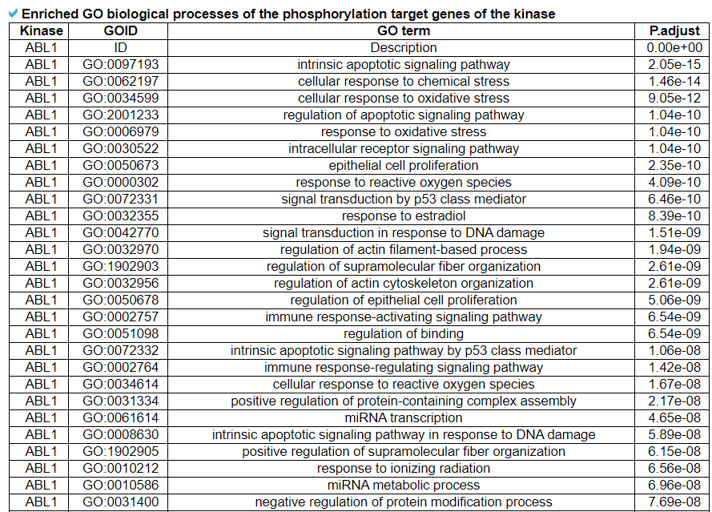
Task: Click the blue checkmark icon beside the section title
Action: (12, 14)
